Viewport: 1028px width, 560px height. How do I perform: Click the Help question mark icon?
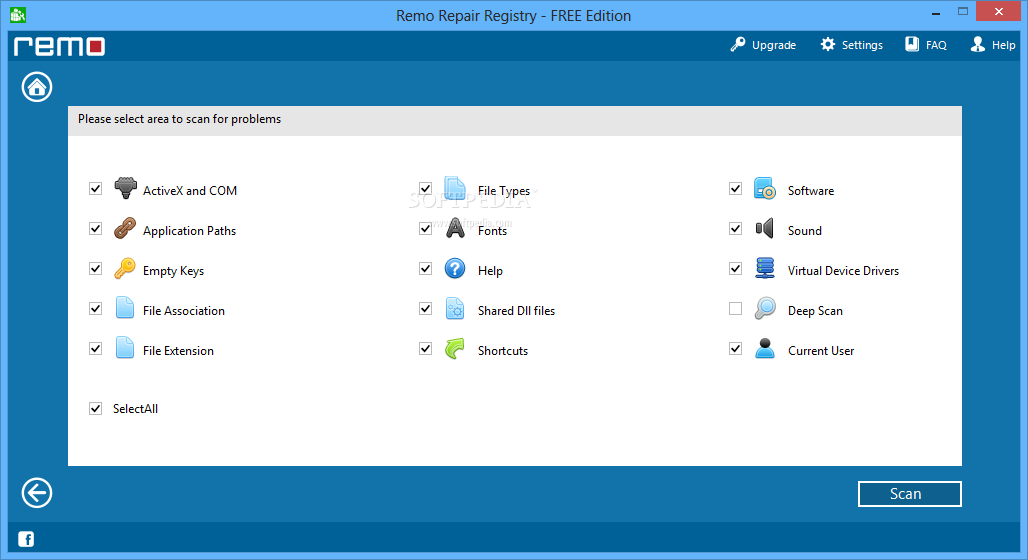tap(455, 268)
